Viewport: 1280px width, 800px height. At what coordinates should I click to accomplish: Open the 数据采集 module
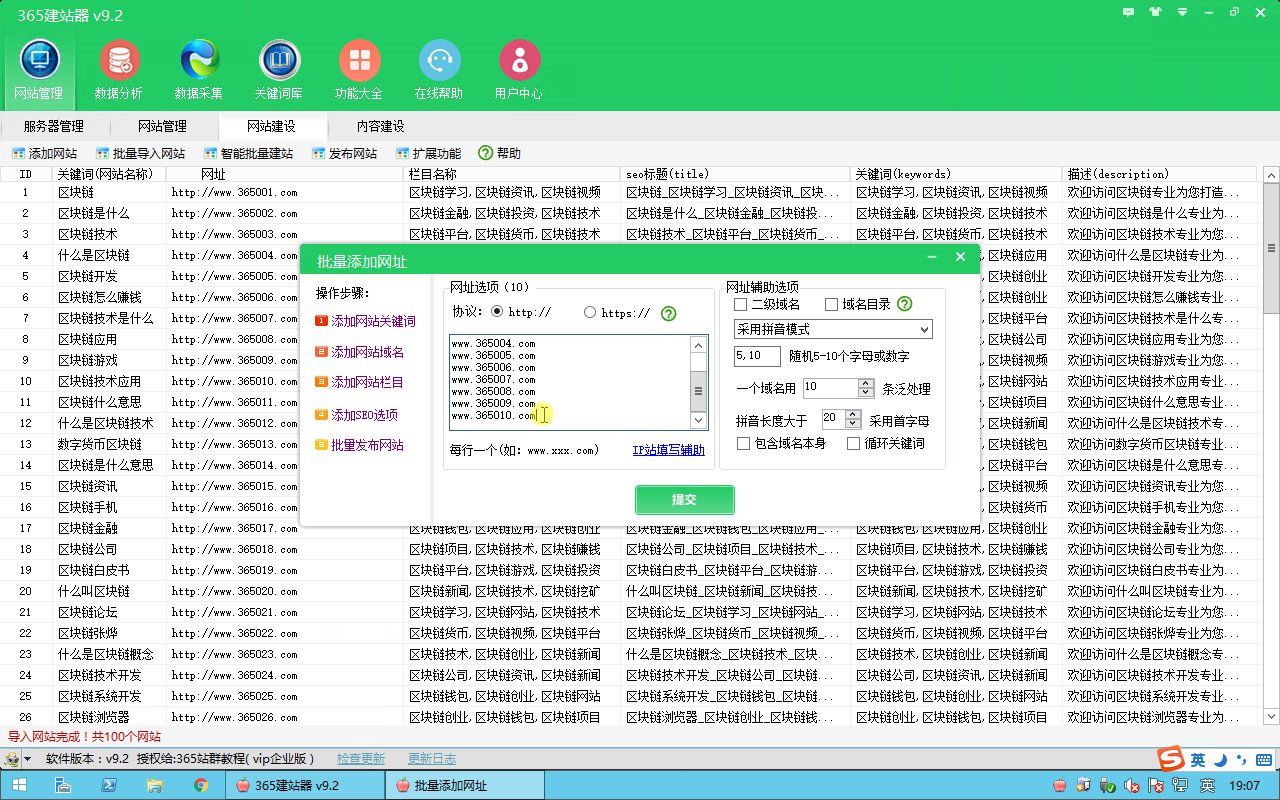pyautogui.click(x=199, y=70)
